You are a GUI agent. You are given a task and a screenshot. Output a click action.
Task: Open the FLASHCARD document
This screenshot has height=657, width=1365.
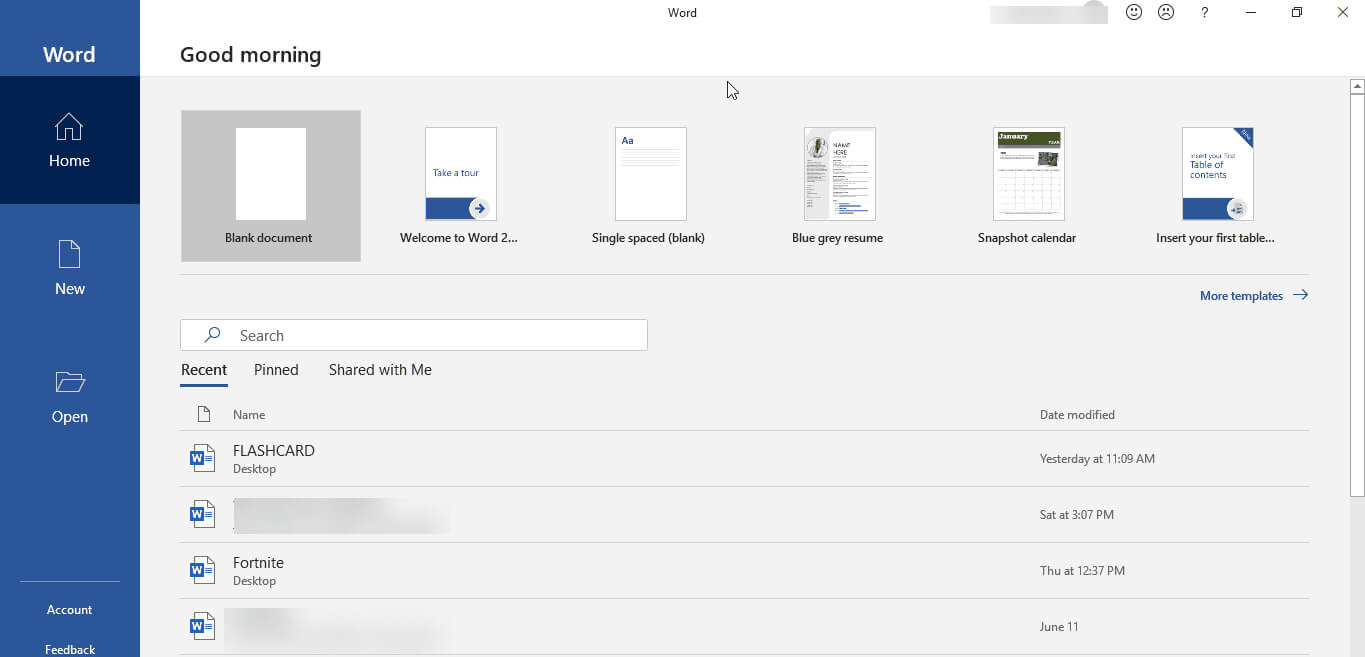coord(744,459)
